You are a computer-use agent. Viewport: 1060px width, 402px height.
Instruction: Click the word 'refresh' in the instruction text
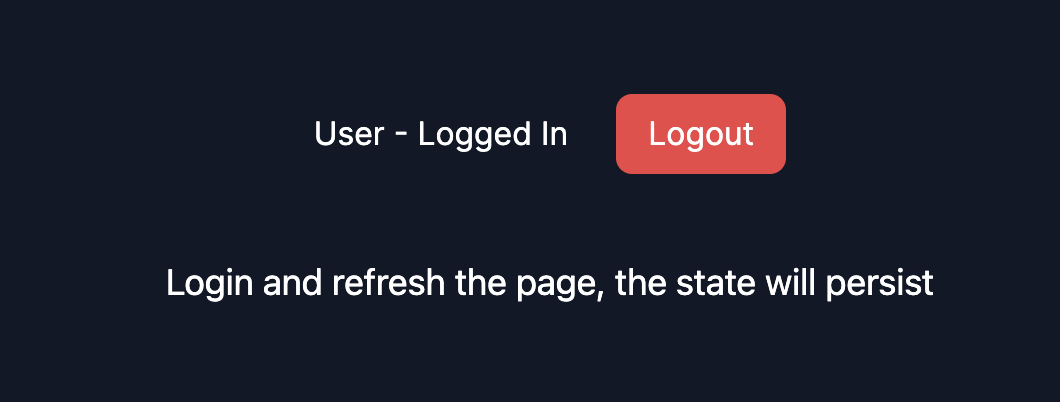[388, 282]
